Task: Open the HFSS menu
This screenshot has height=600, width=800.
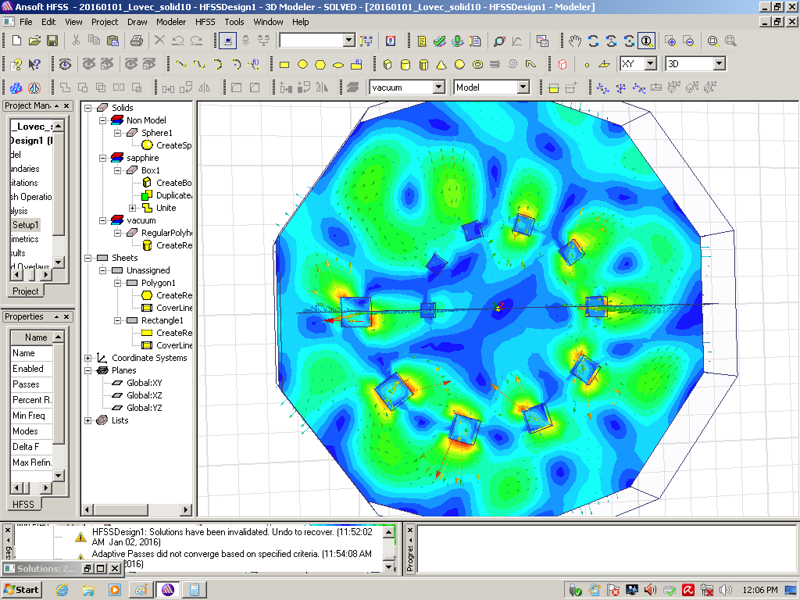Action: click(205, 21)
